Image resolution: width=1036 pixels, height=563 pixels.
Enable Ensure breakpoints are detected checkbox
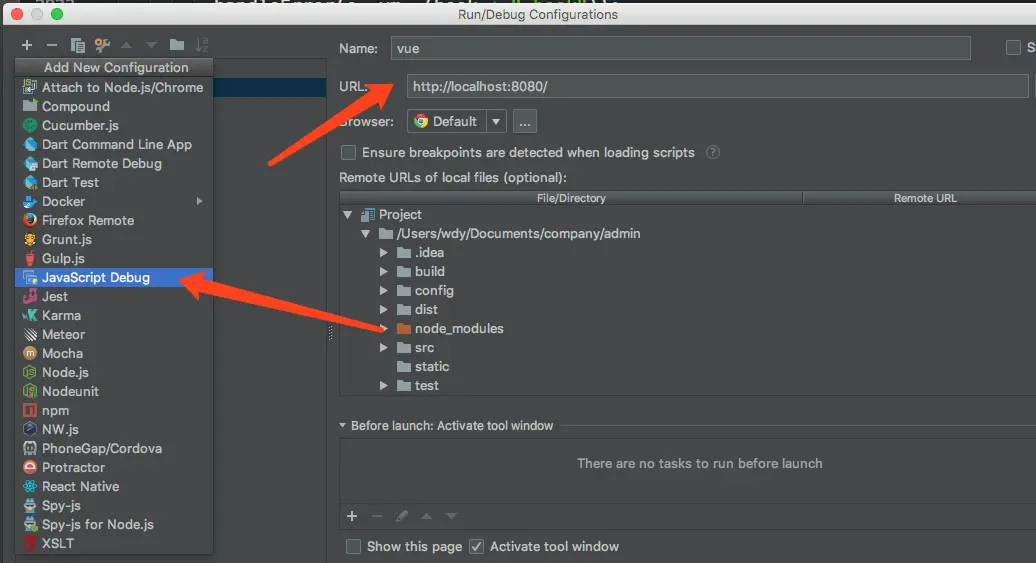coord(348,153)
